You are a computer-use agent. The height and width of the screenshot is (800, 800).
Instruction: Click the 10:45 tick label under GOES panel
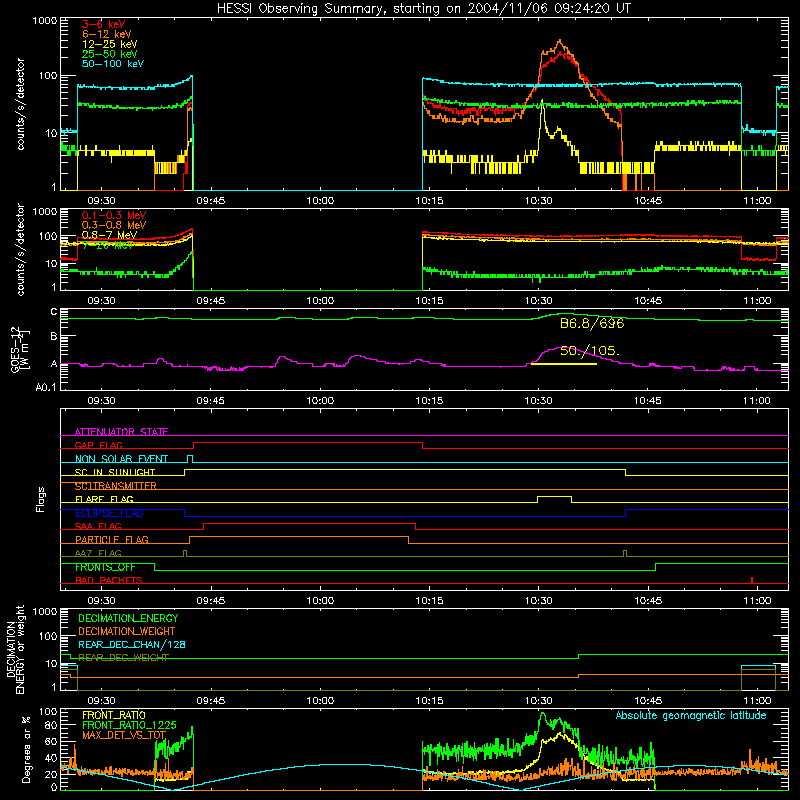point(648,401)
